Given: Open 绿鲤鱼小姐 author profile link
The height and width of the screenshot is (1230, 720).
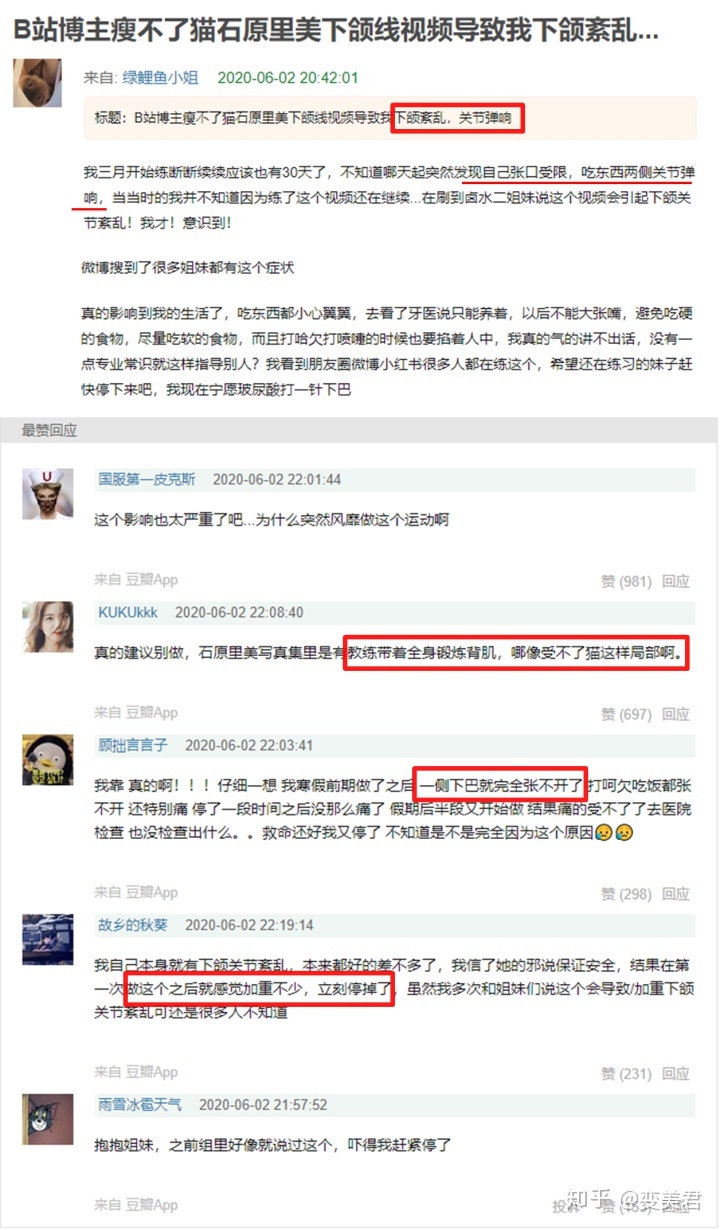Looking at the screenshot, I should click(x=160, y=77).
